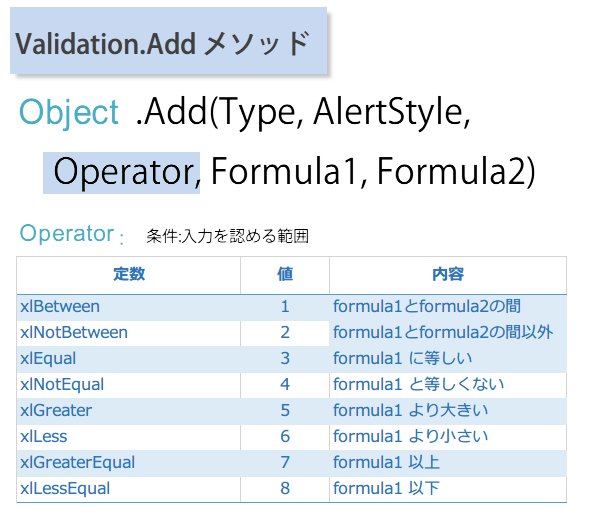This screenshot has height=521, width=600.
Task: Select the xlNotEqual constant cell
Action: [62, 384]
